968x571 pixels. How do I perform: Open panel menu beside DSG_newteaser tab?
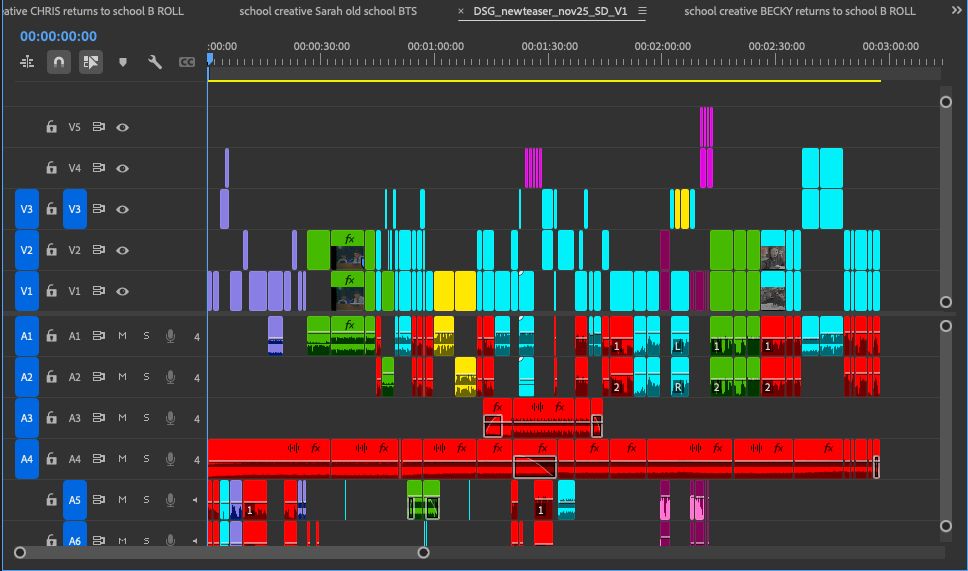[642, 11]
